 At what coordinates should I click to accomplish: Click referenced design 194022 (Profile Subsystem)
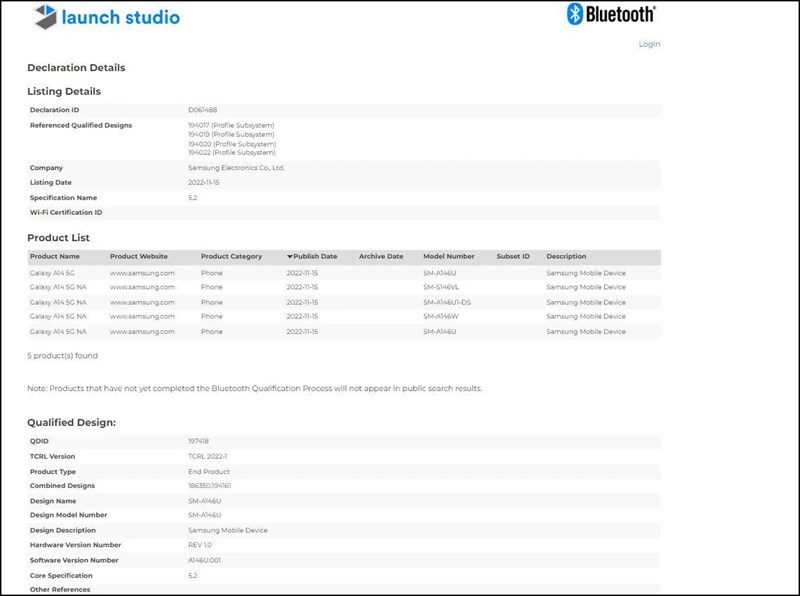[232, 152]
